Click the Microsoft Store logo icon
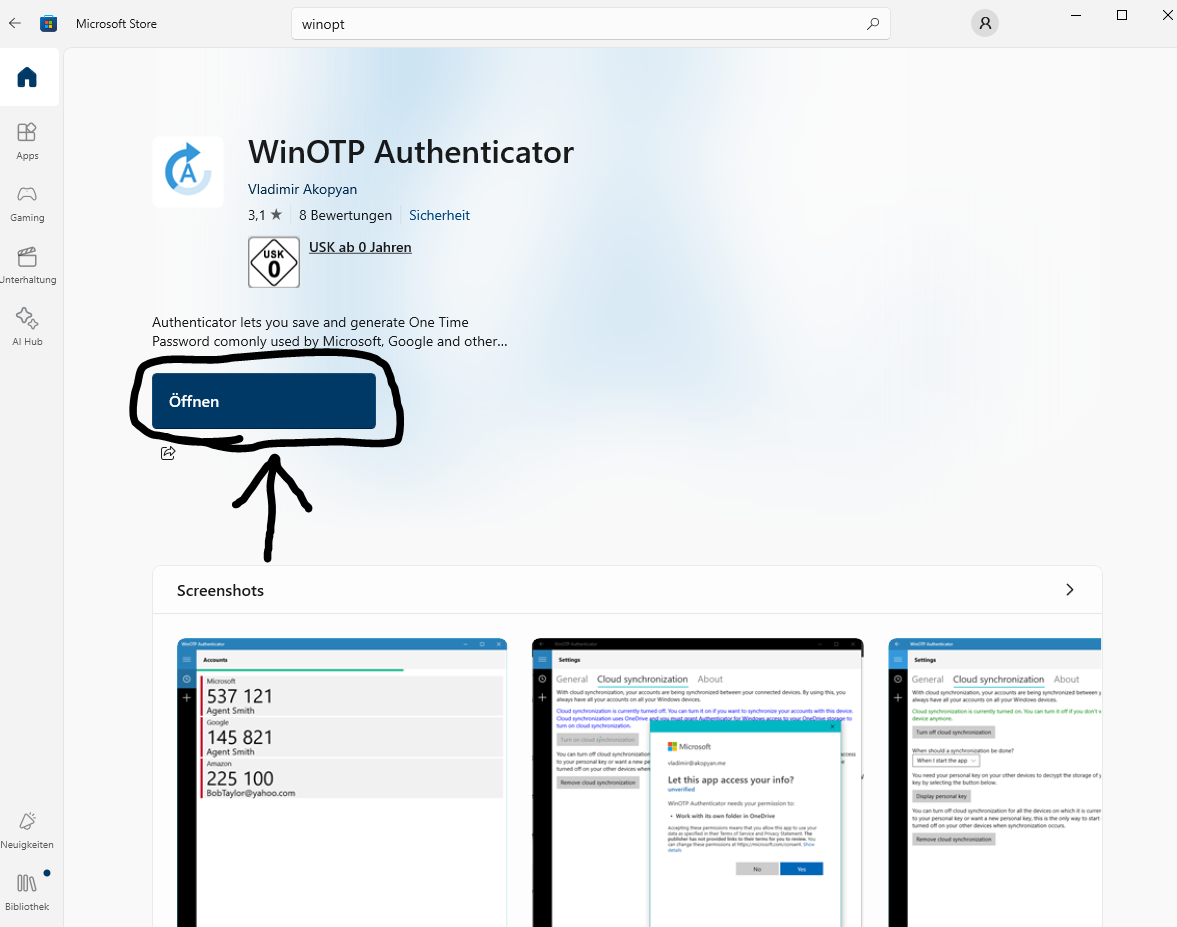This screenshot has height=927, width=1177. [x=49, y=23]
